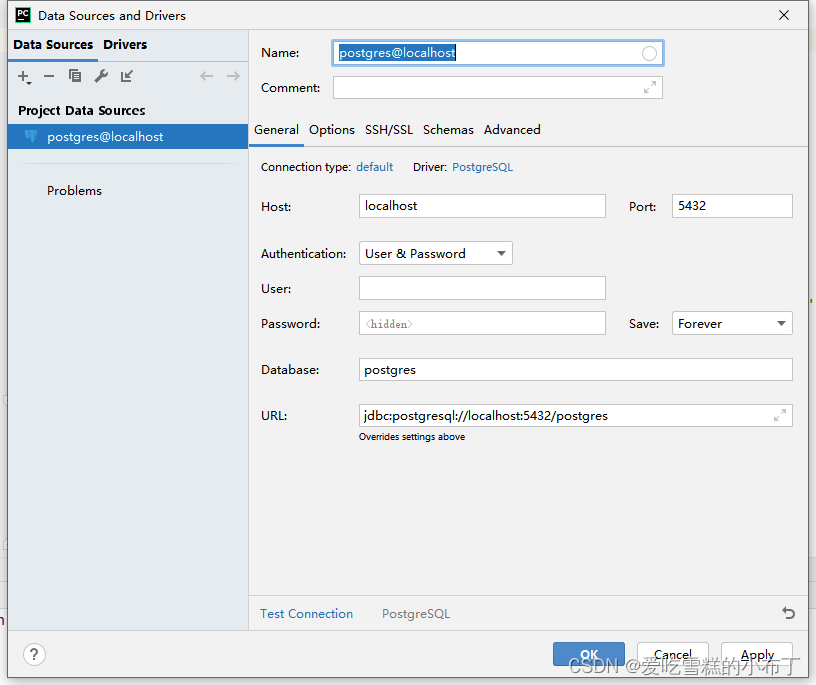Click the PostgreSQL elephant icon in list

(x=31, y=136)
